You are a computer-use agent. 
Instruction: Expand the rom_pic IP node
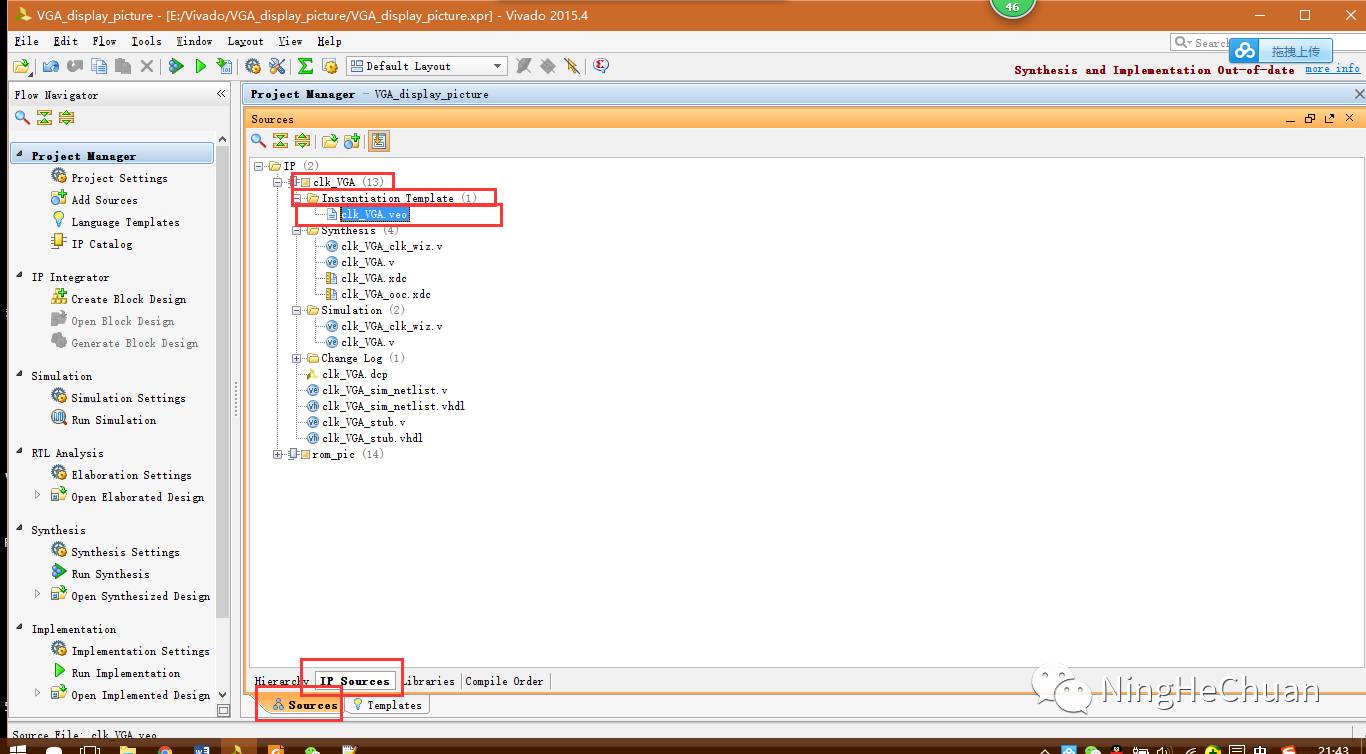[x=278, y=454]
